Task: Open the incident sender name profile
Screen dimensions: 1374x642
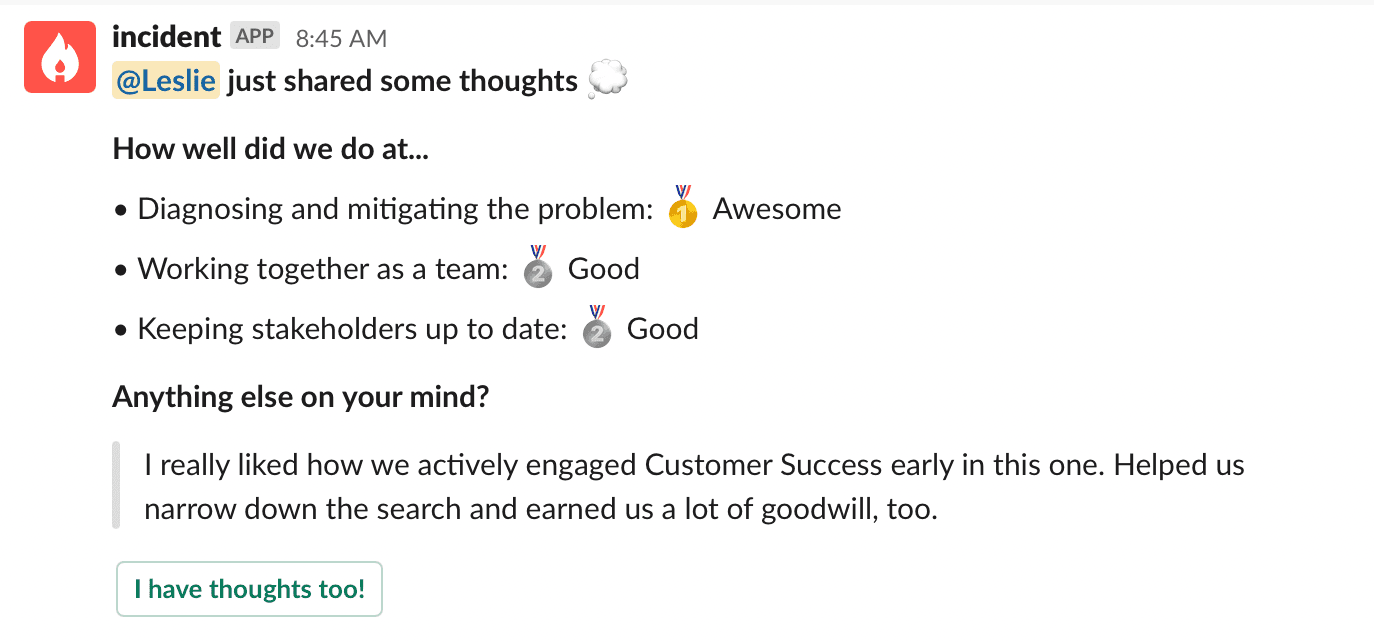Action: click(x=166, y=37)
